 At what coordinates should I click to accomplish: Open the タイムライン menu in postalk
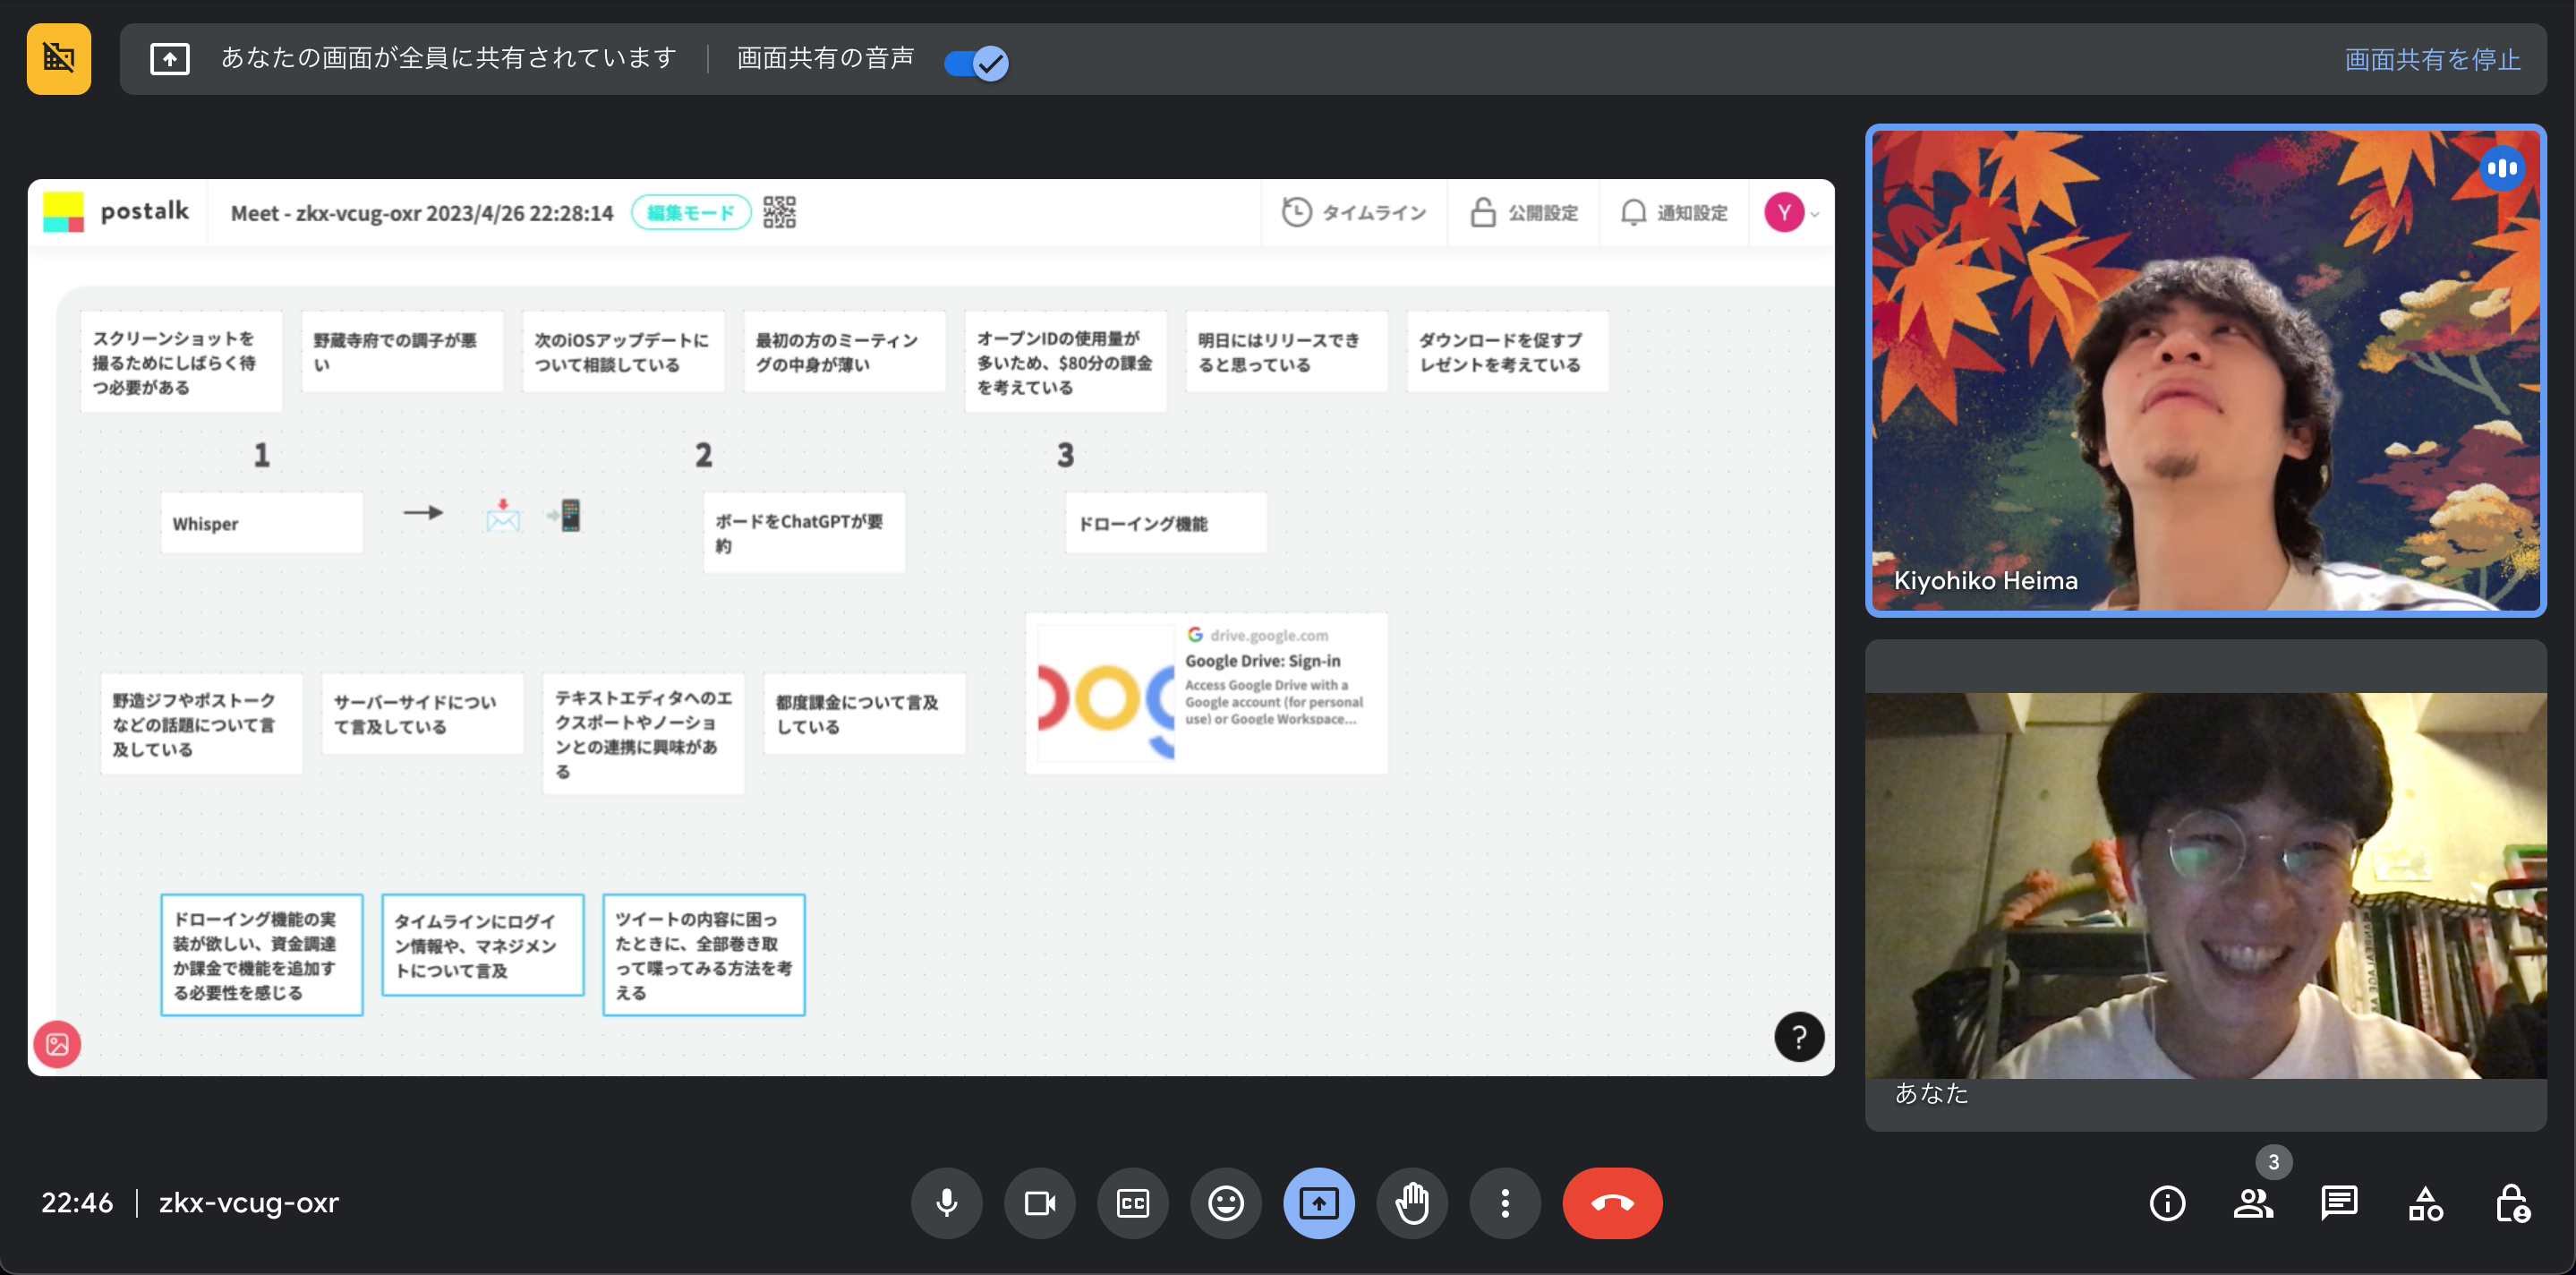(1354, 212)
